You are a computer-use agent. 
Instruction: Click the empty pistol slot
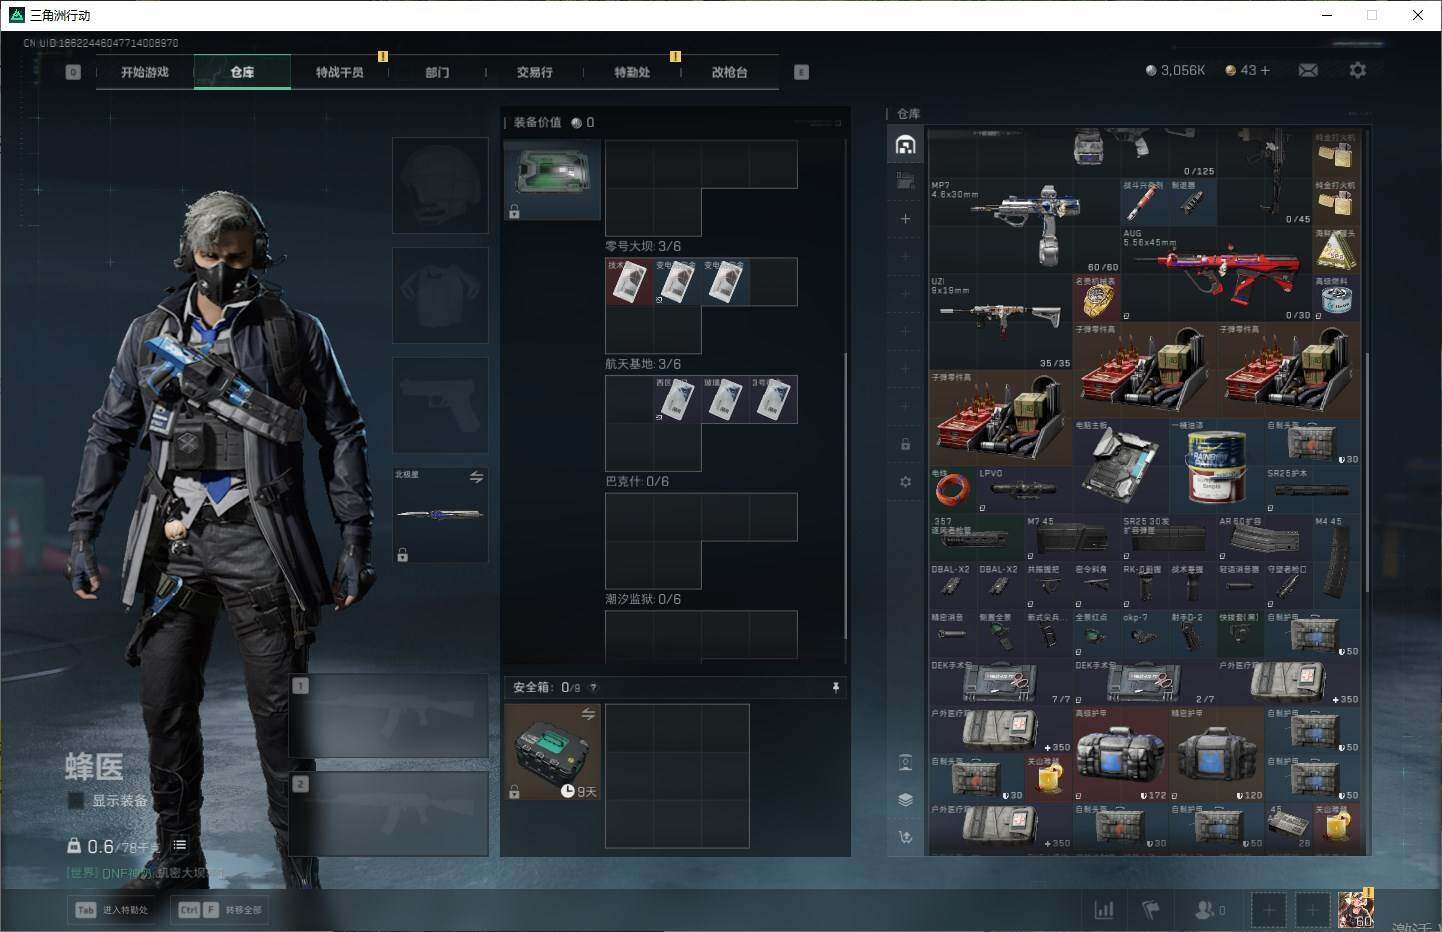pyautogui.click(x=440, y=405)
